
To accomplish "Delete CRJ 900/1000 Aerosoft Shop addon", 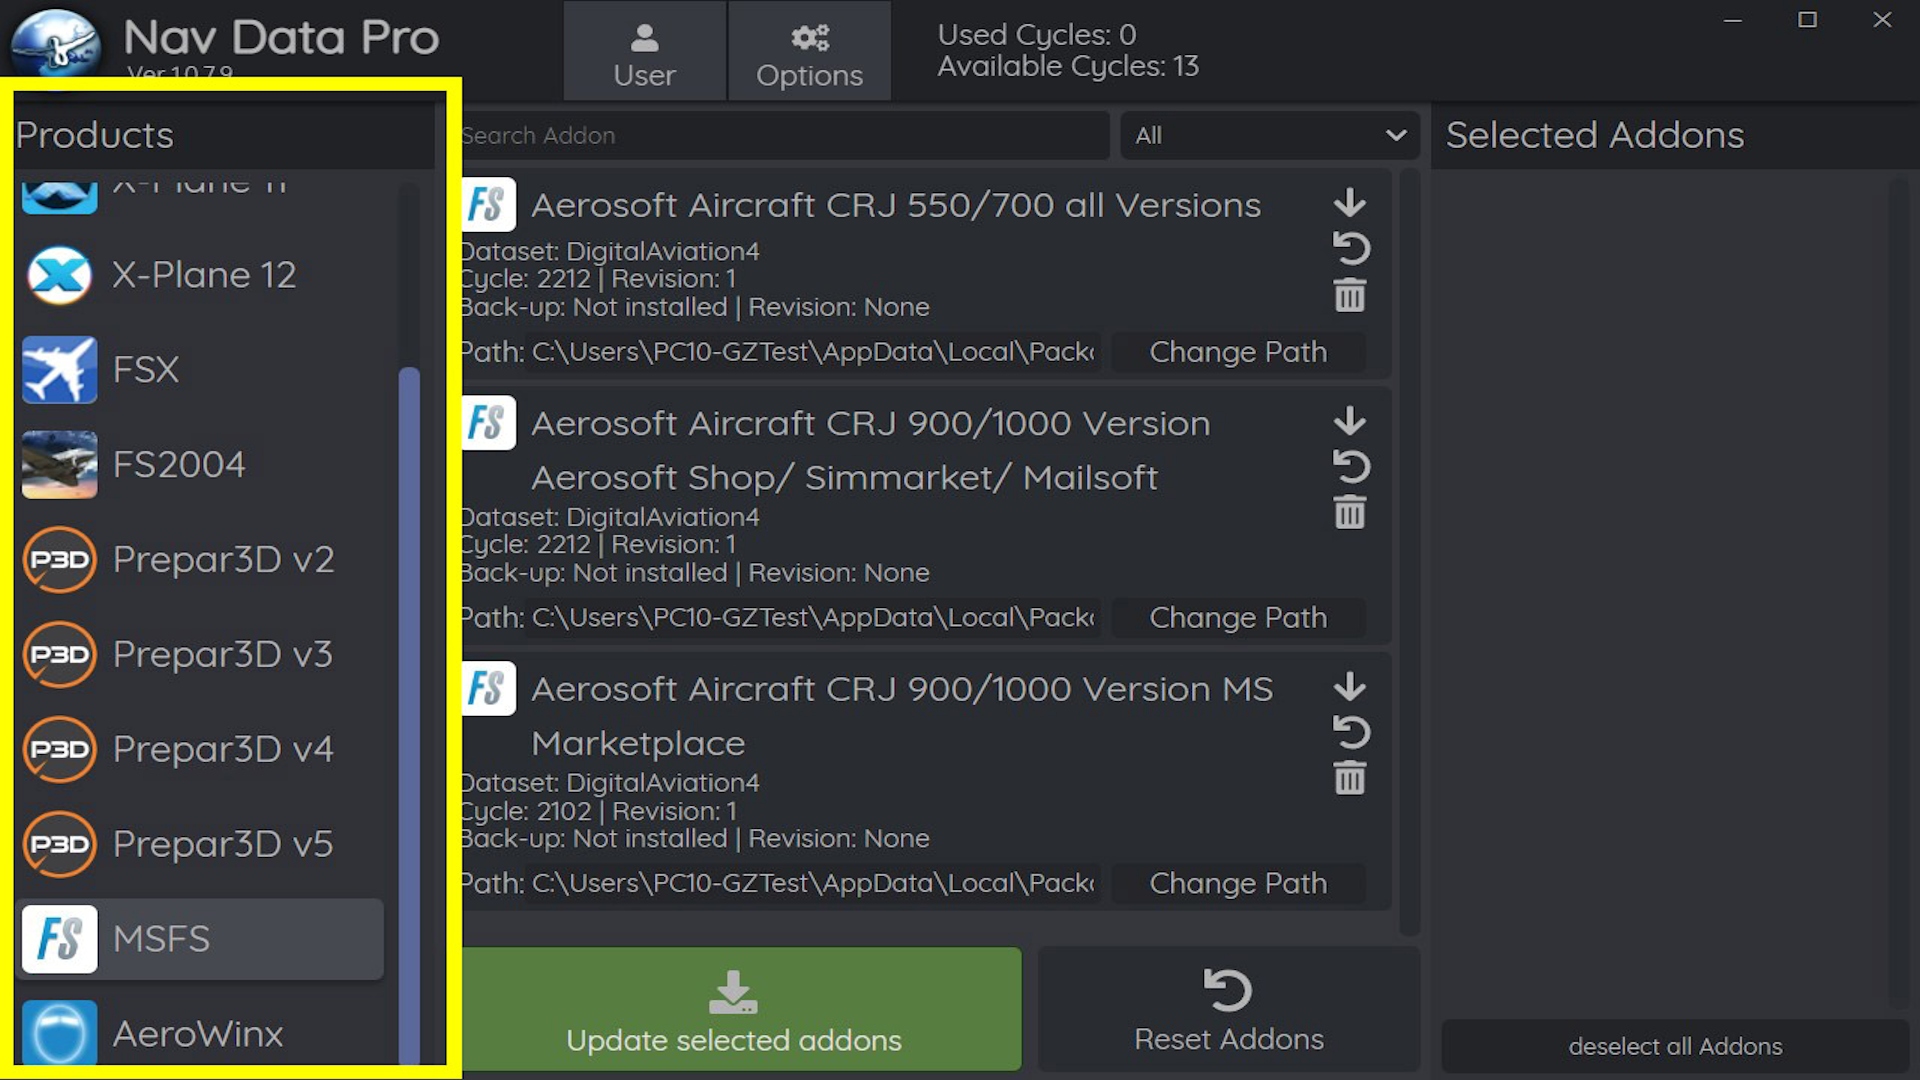I will 1350,513.
